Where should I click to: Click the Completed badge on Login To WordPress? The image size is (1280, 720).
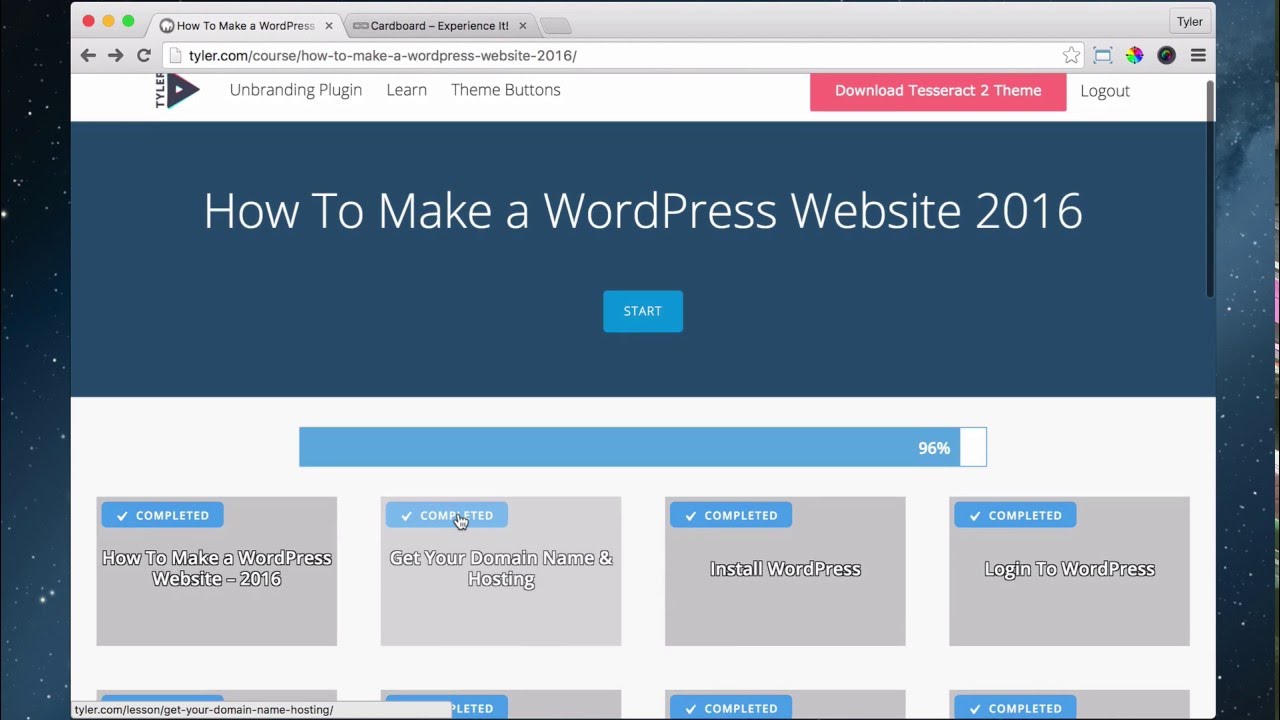[1015, 515]
